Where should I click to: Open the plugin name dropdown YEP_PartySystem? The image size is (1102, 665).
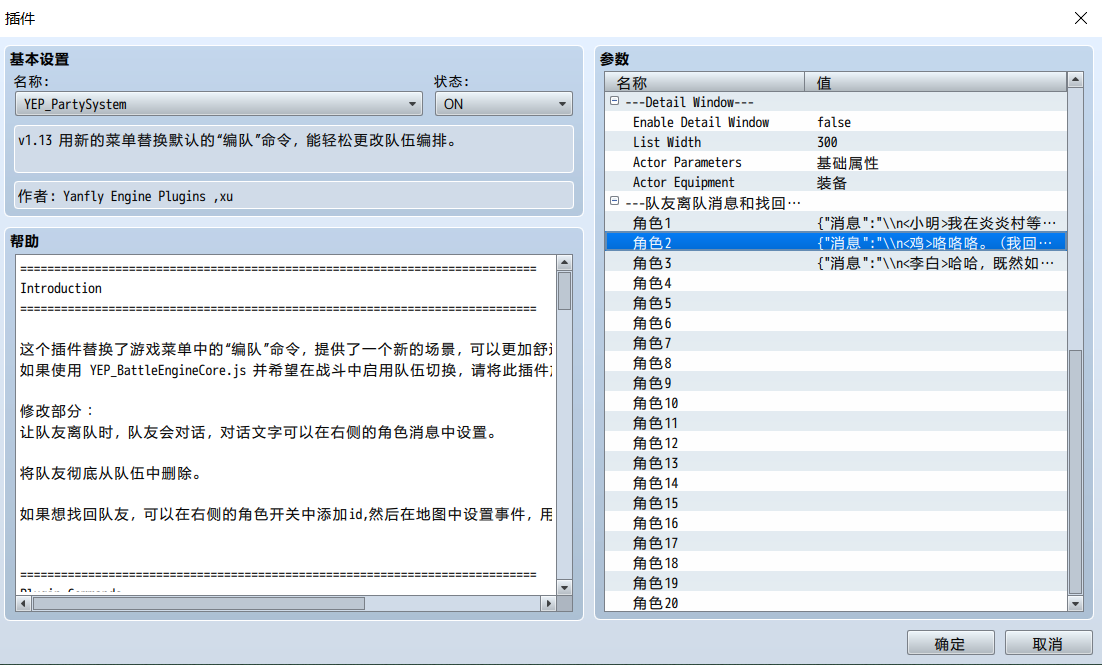[x=219, y=104]
